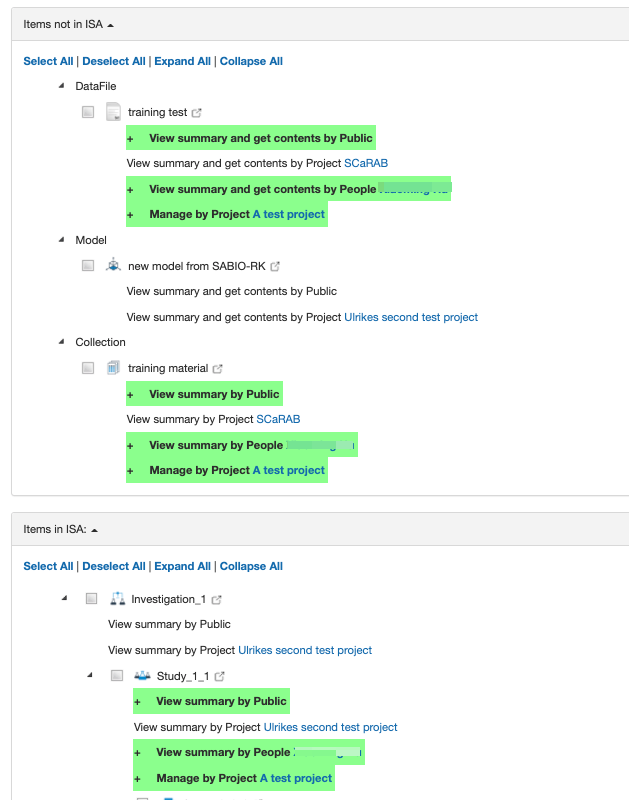Open the SABIO-RK model's external link icon
Viewport: 629px width, 800px height.
pos(275,267)
